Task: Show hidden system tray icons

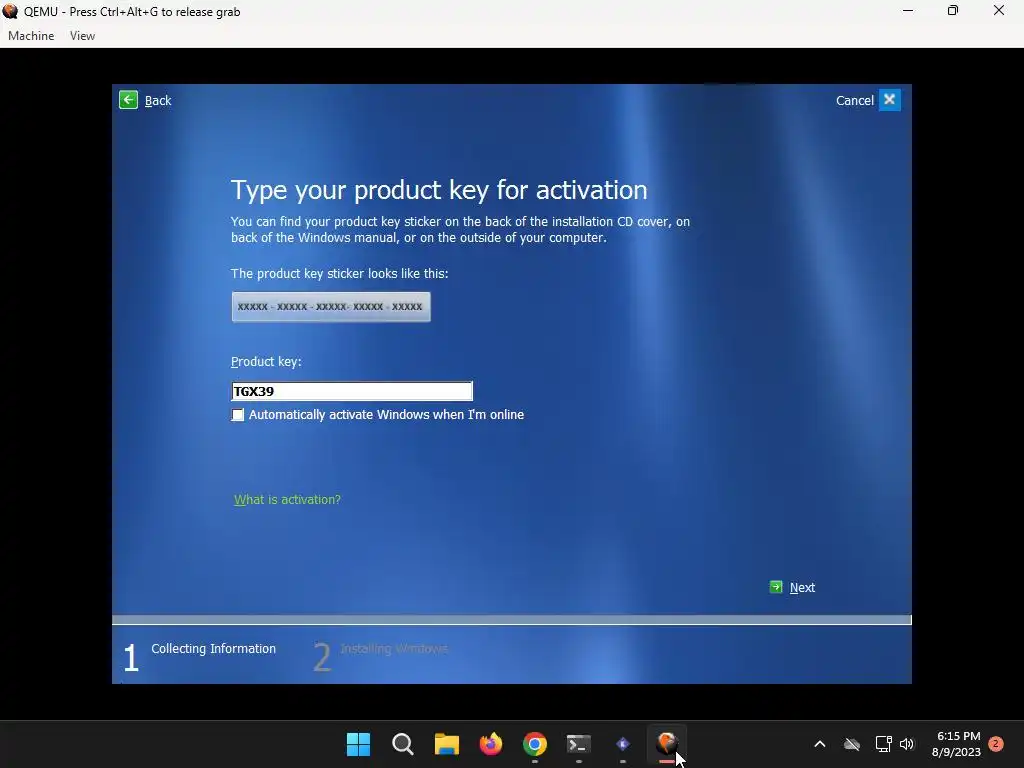Action: [x=820, y=744]
